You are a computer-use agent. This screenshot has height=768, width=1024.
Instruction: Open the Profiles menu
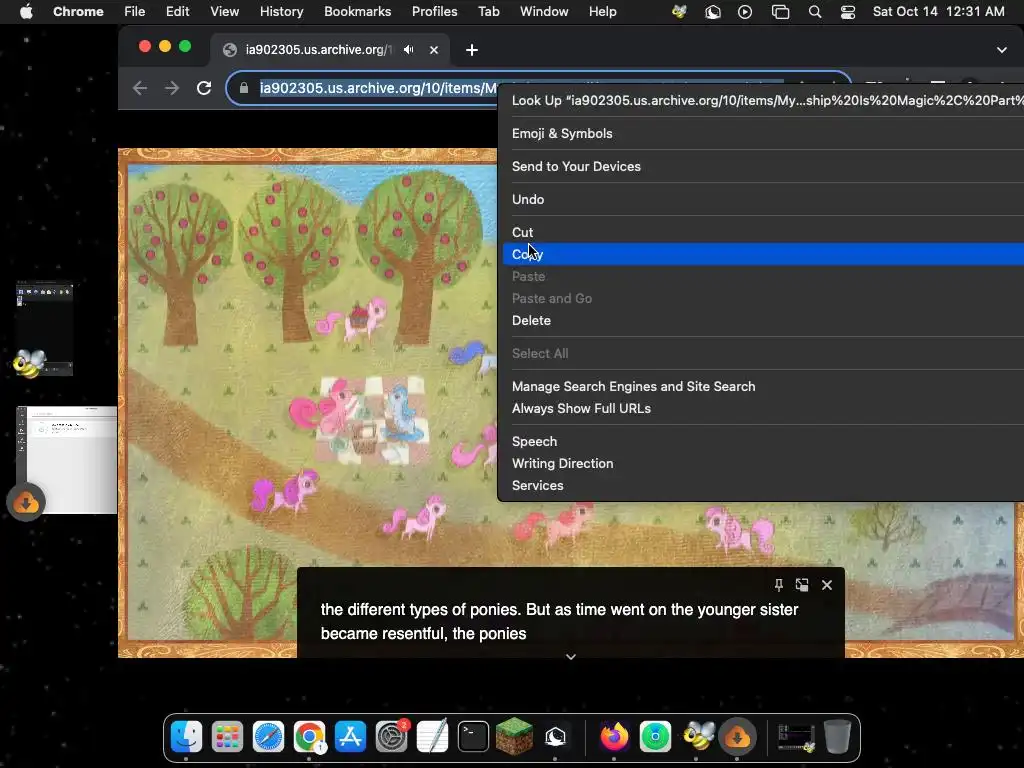tap(434, 11)
